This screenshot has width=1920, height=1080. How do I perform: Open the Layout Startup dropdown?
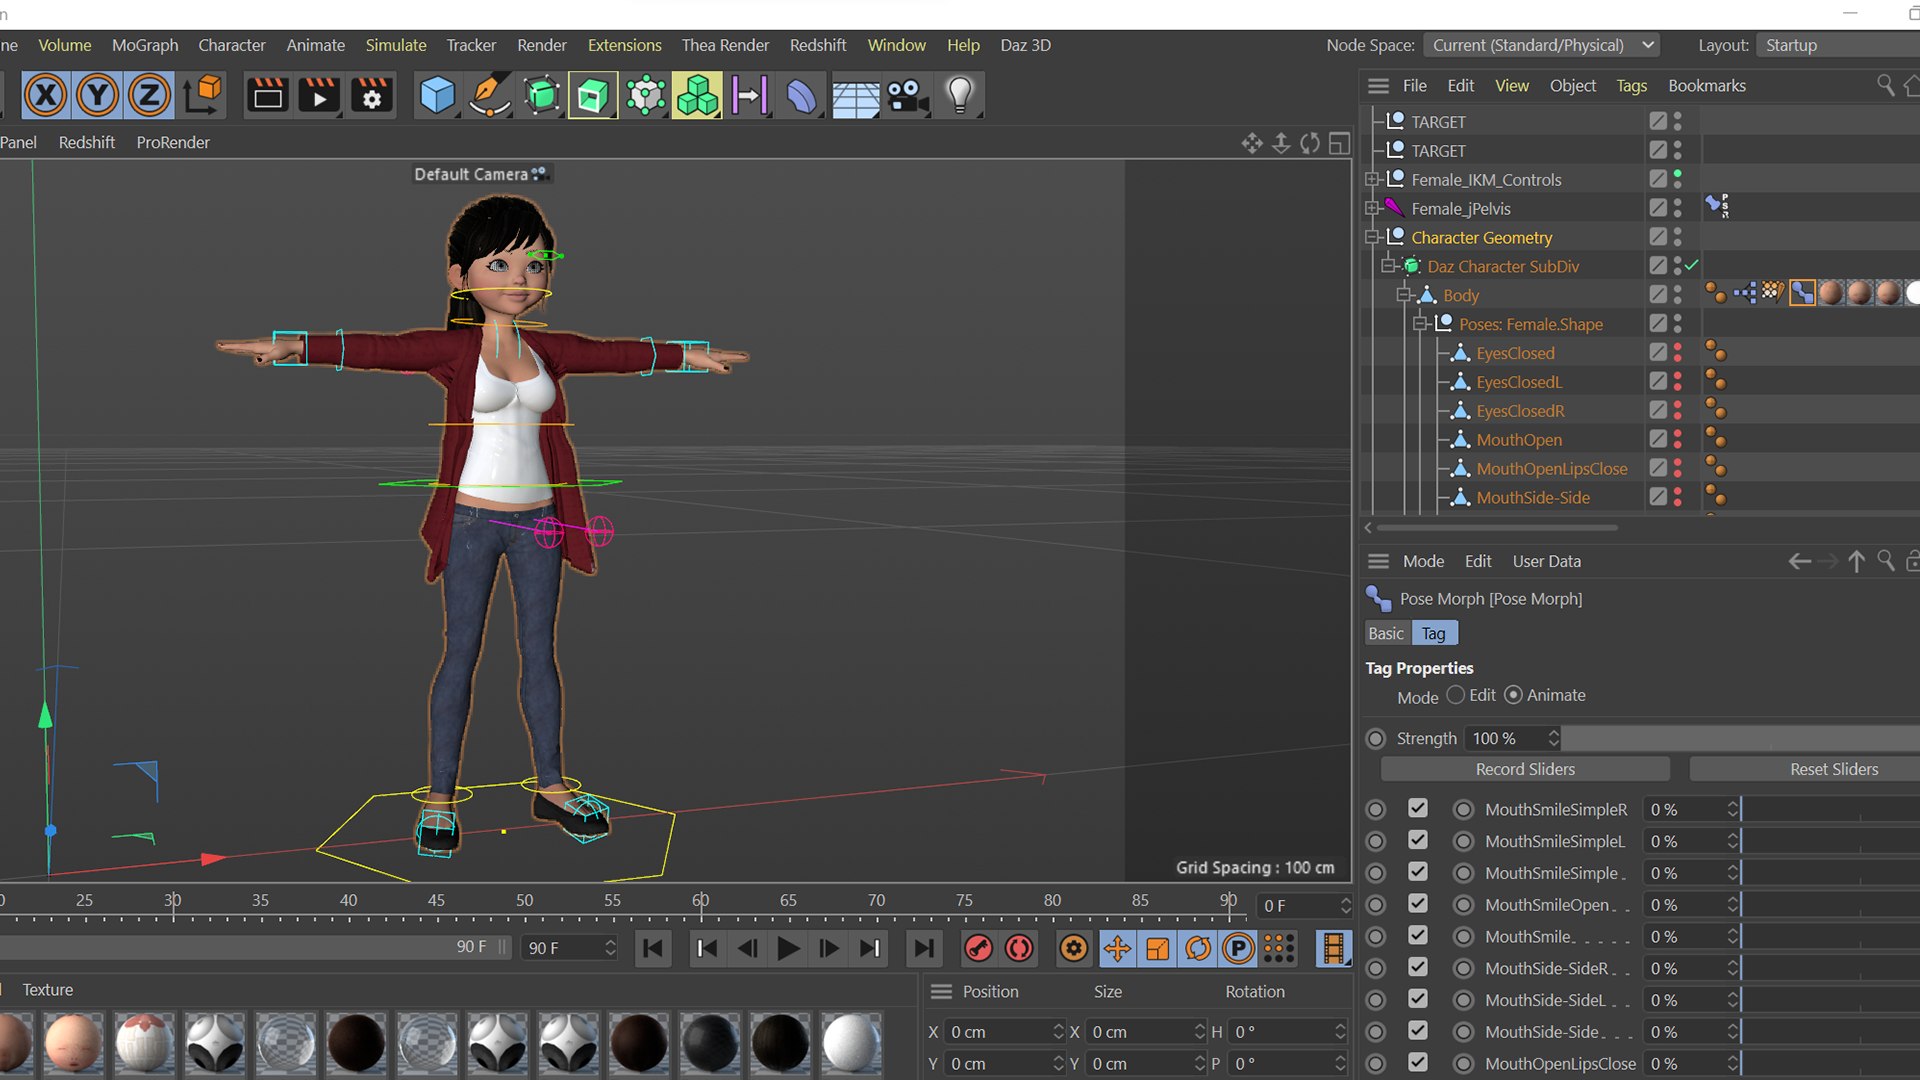[x=1838, y=45]
